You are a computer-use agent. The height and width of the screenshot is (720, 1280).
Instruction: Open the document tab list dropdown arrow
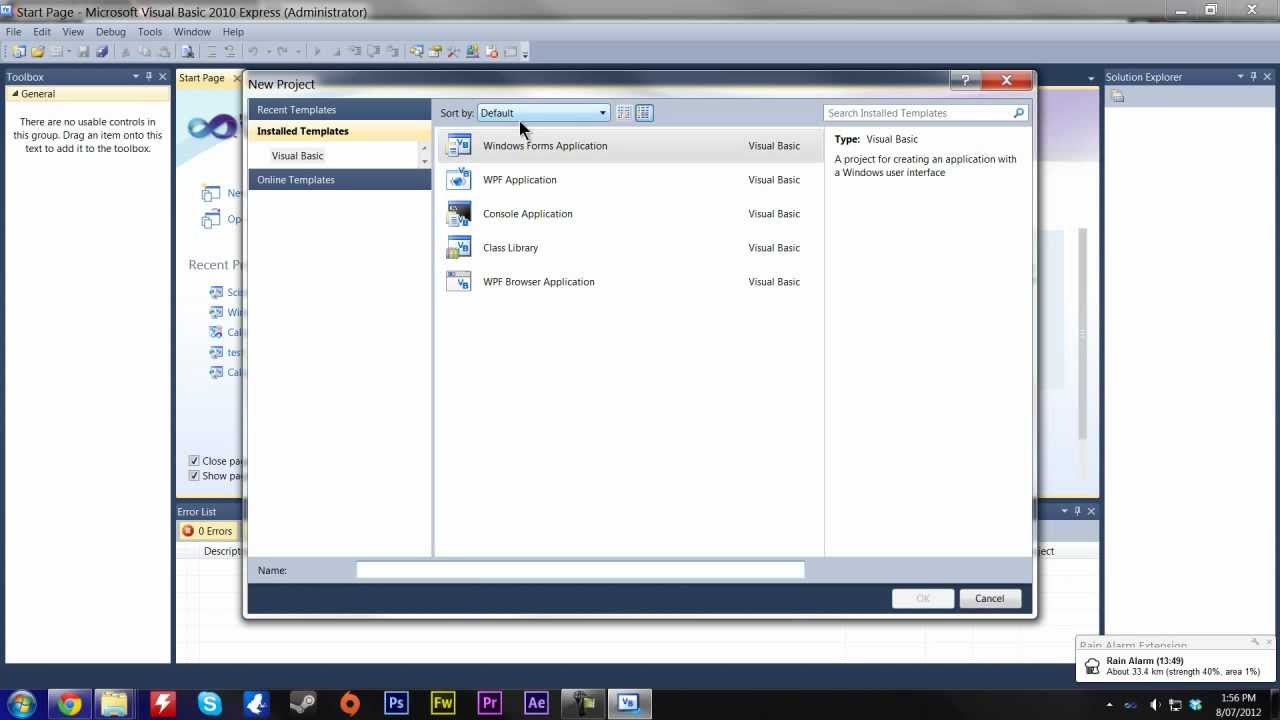[1091, 78]
